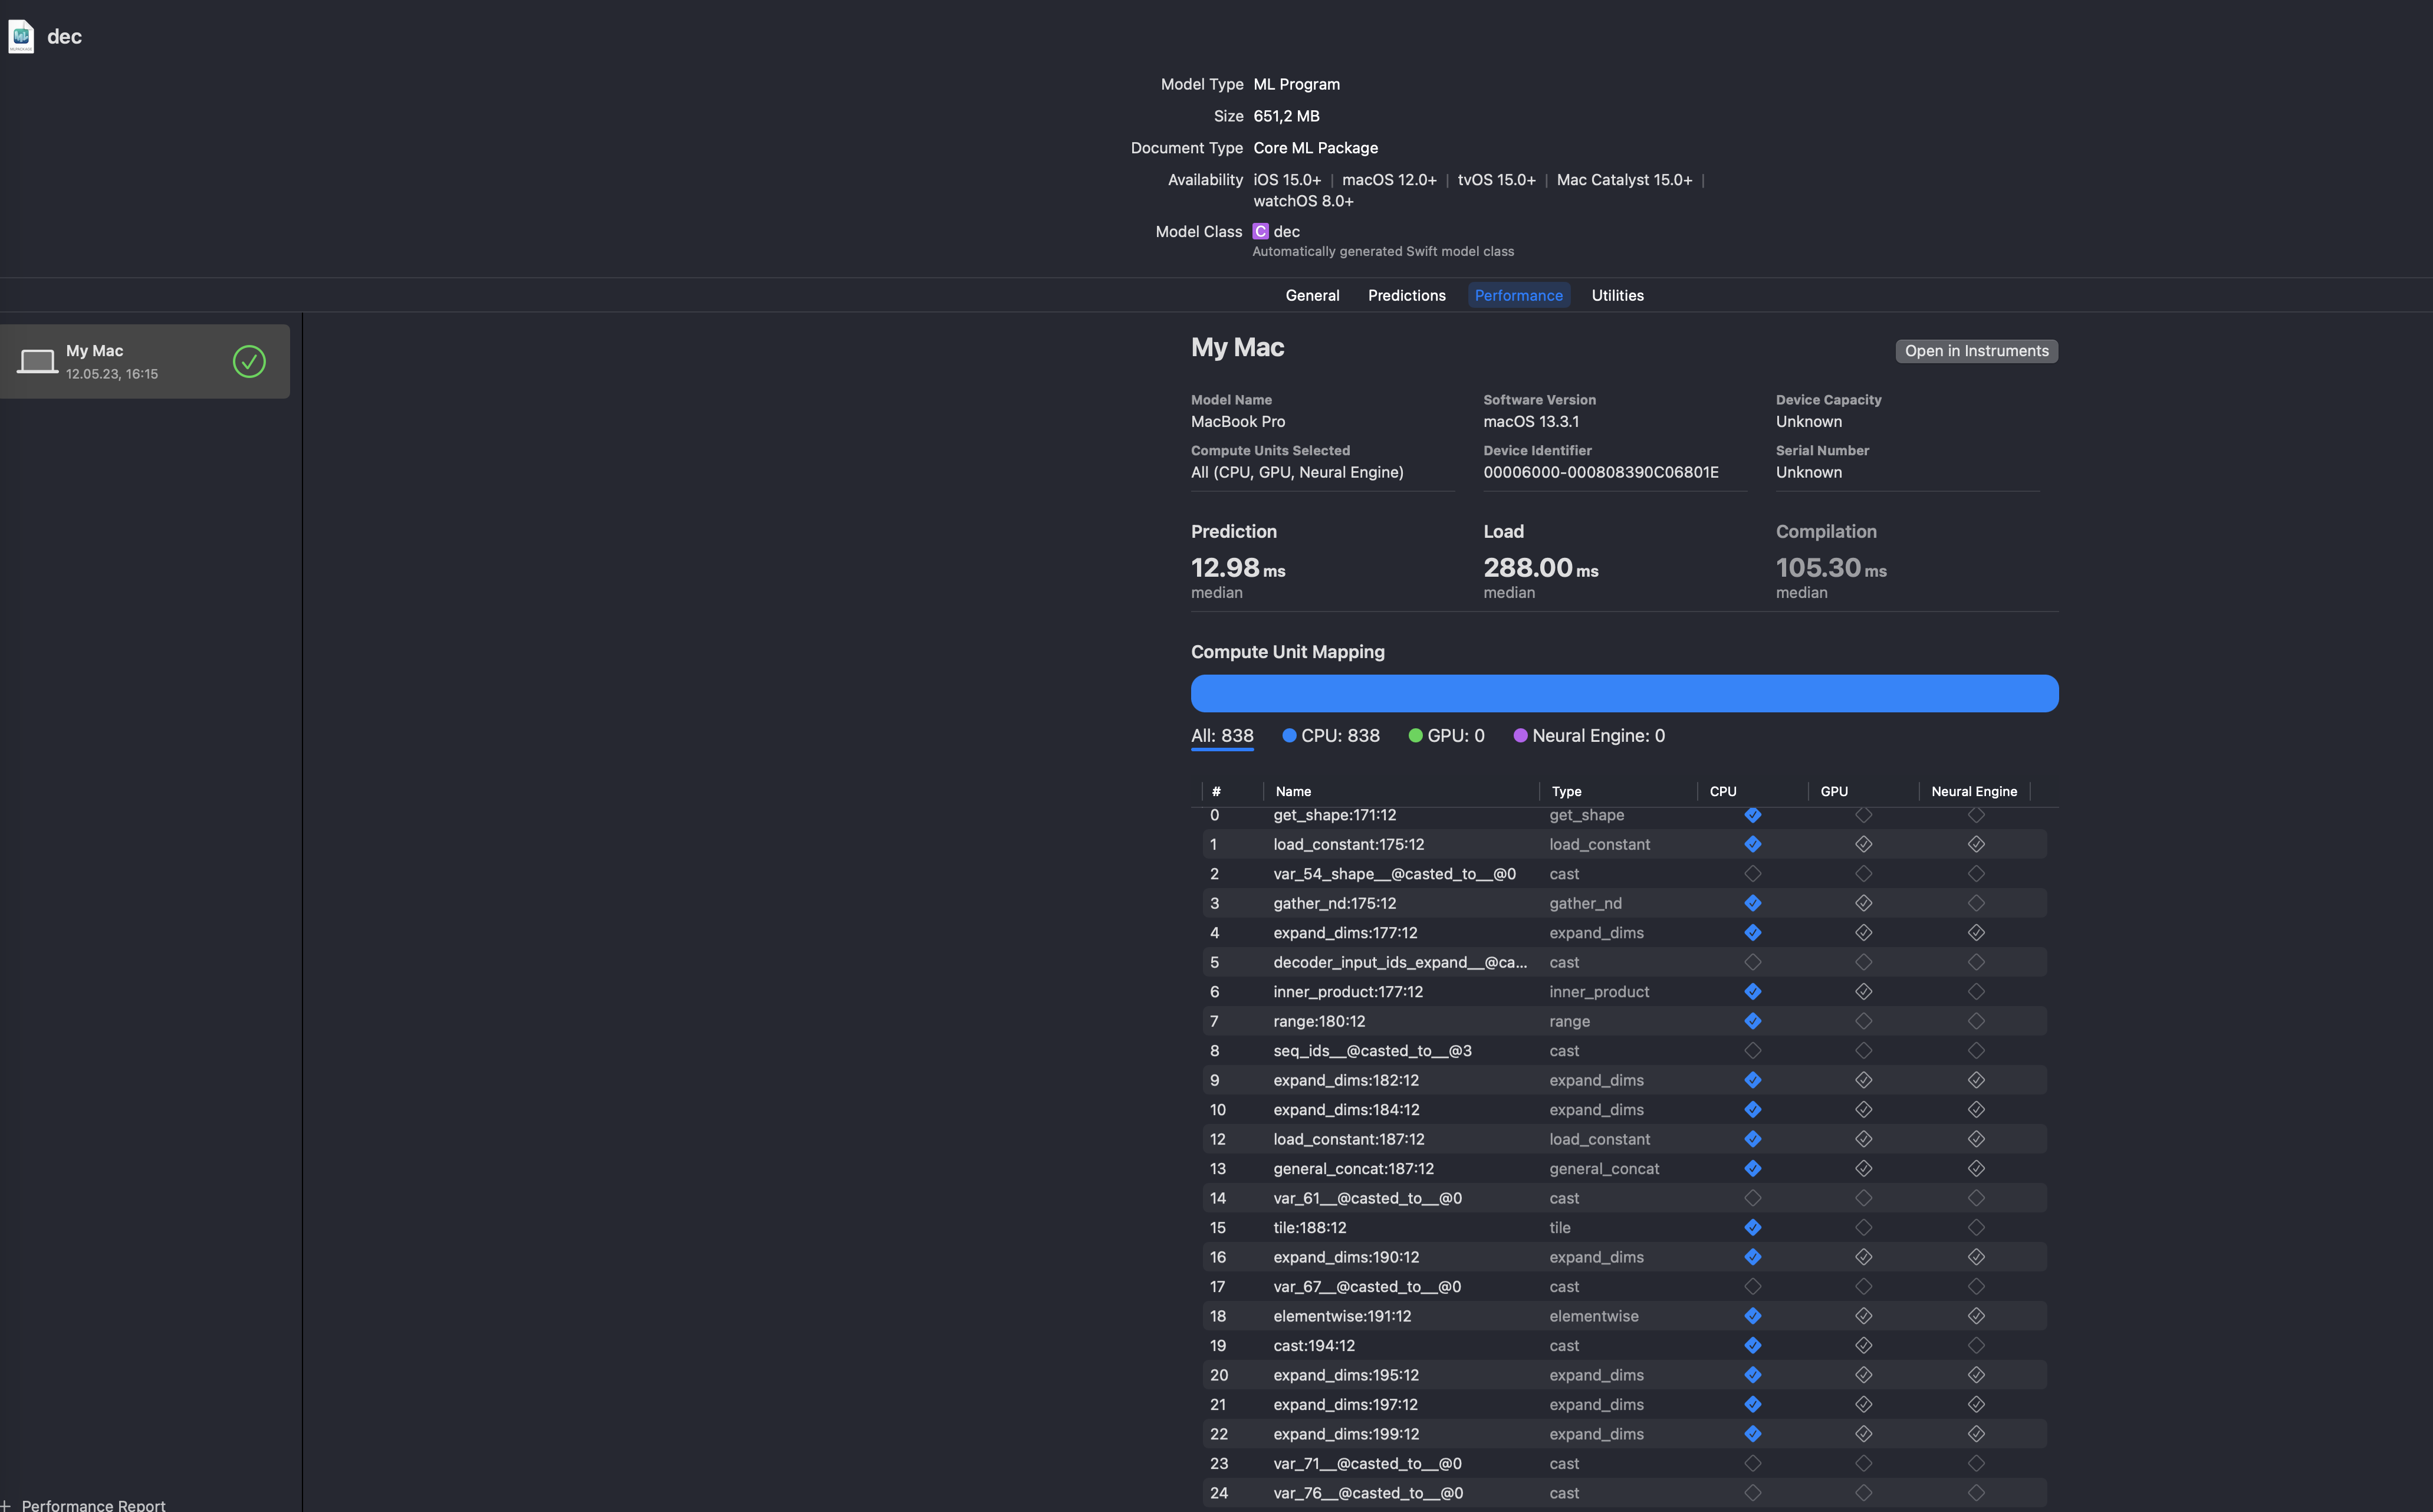The height and width of the screenshot is (1512, 2433).
Task: Click GPU diamond for cast:194:12 row
Action: click(1863, 1346)
